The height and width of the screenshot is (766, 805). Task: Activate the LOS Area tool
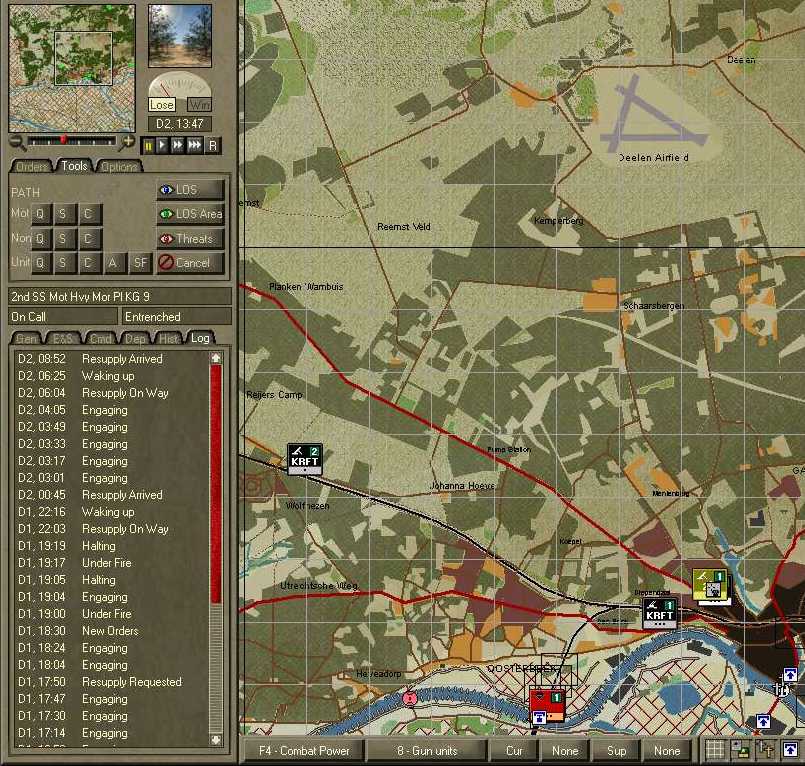(x=190, y=214)
